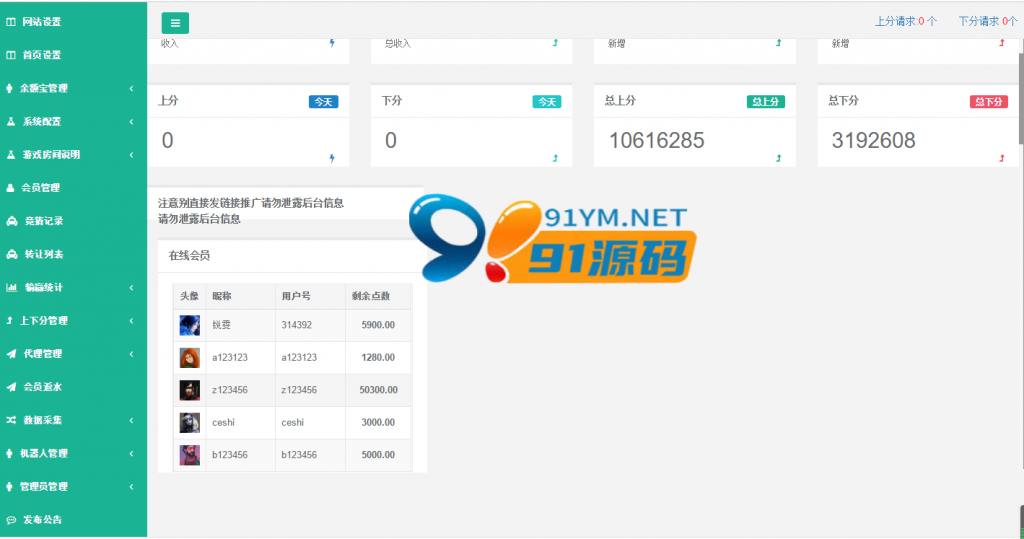This screenshot has width=1024, height=539.
Task: Click the balance 3000.00
Action: click(378, 423)
